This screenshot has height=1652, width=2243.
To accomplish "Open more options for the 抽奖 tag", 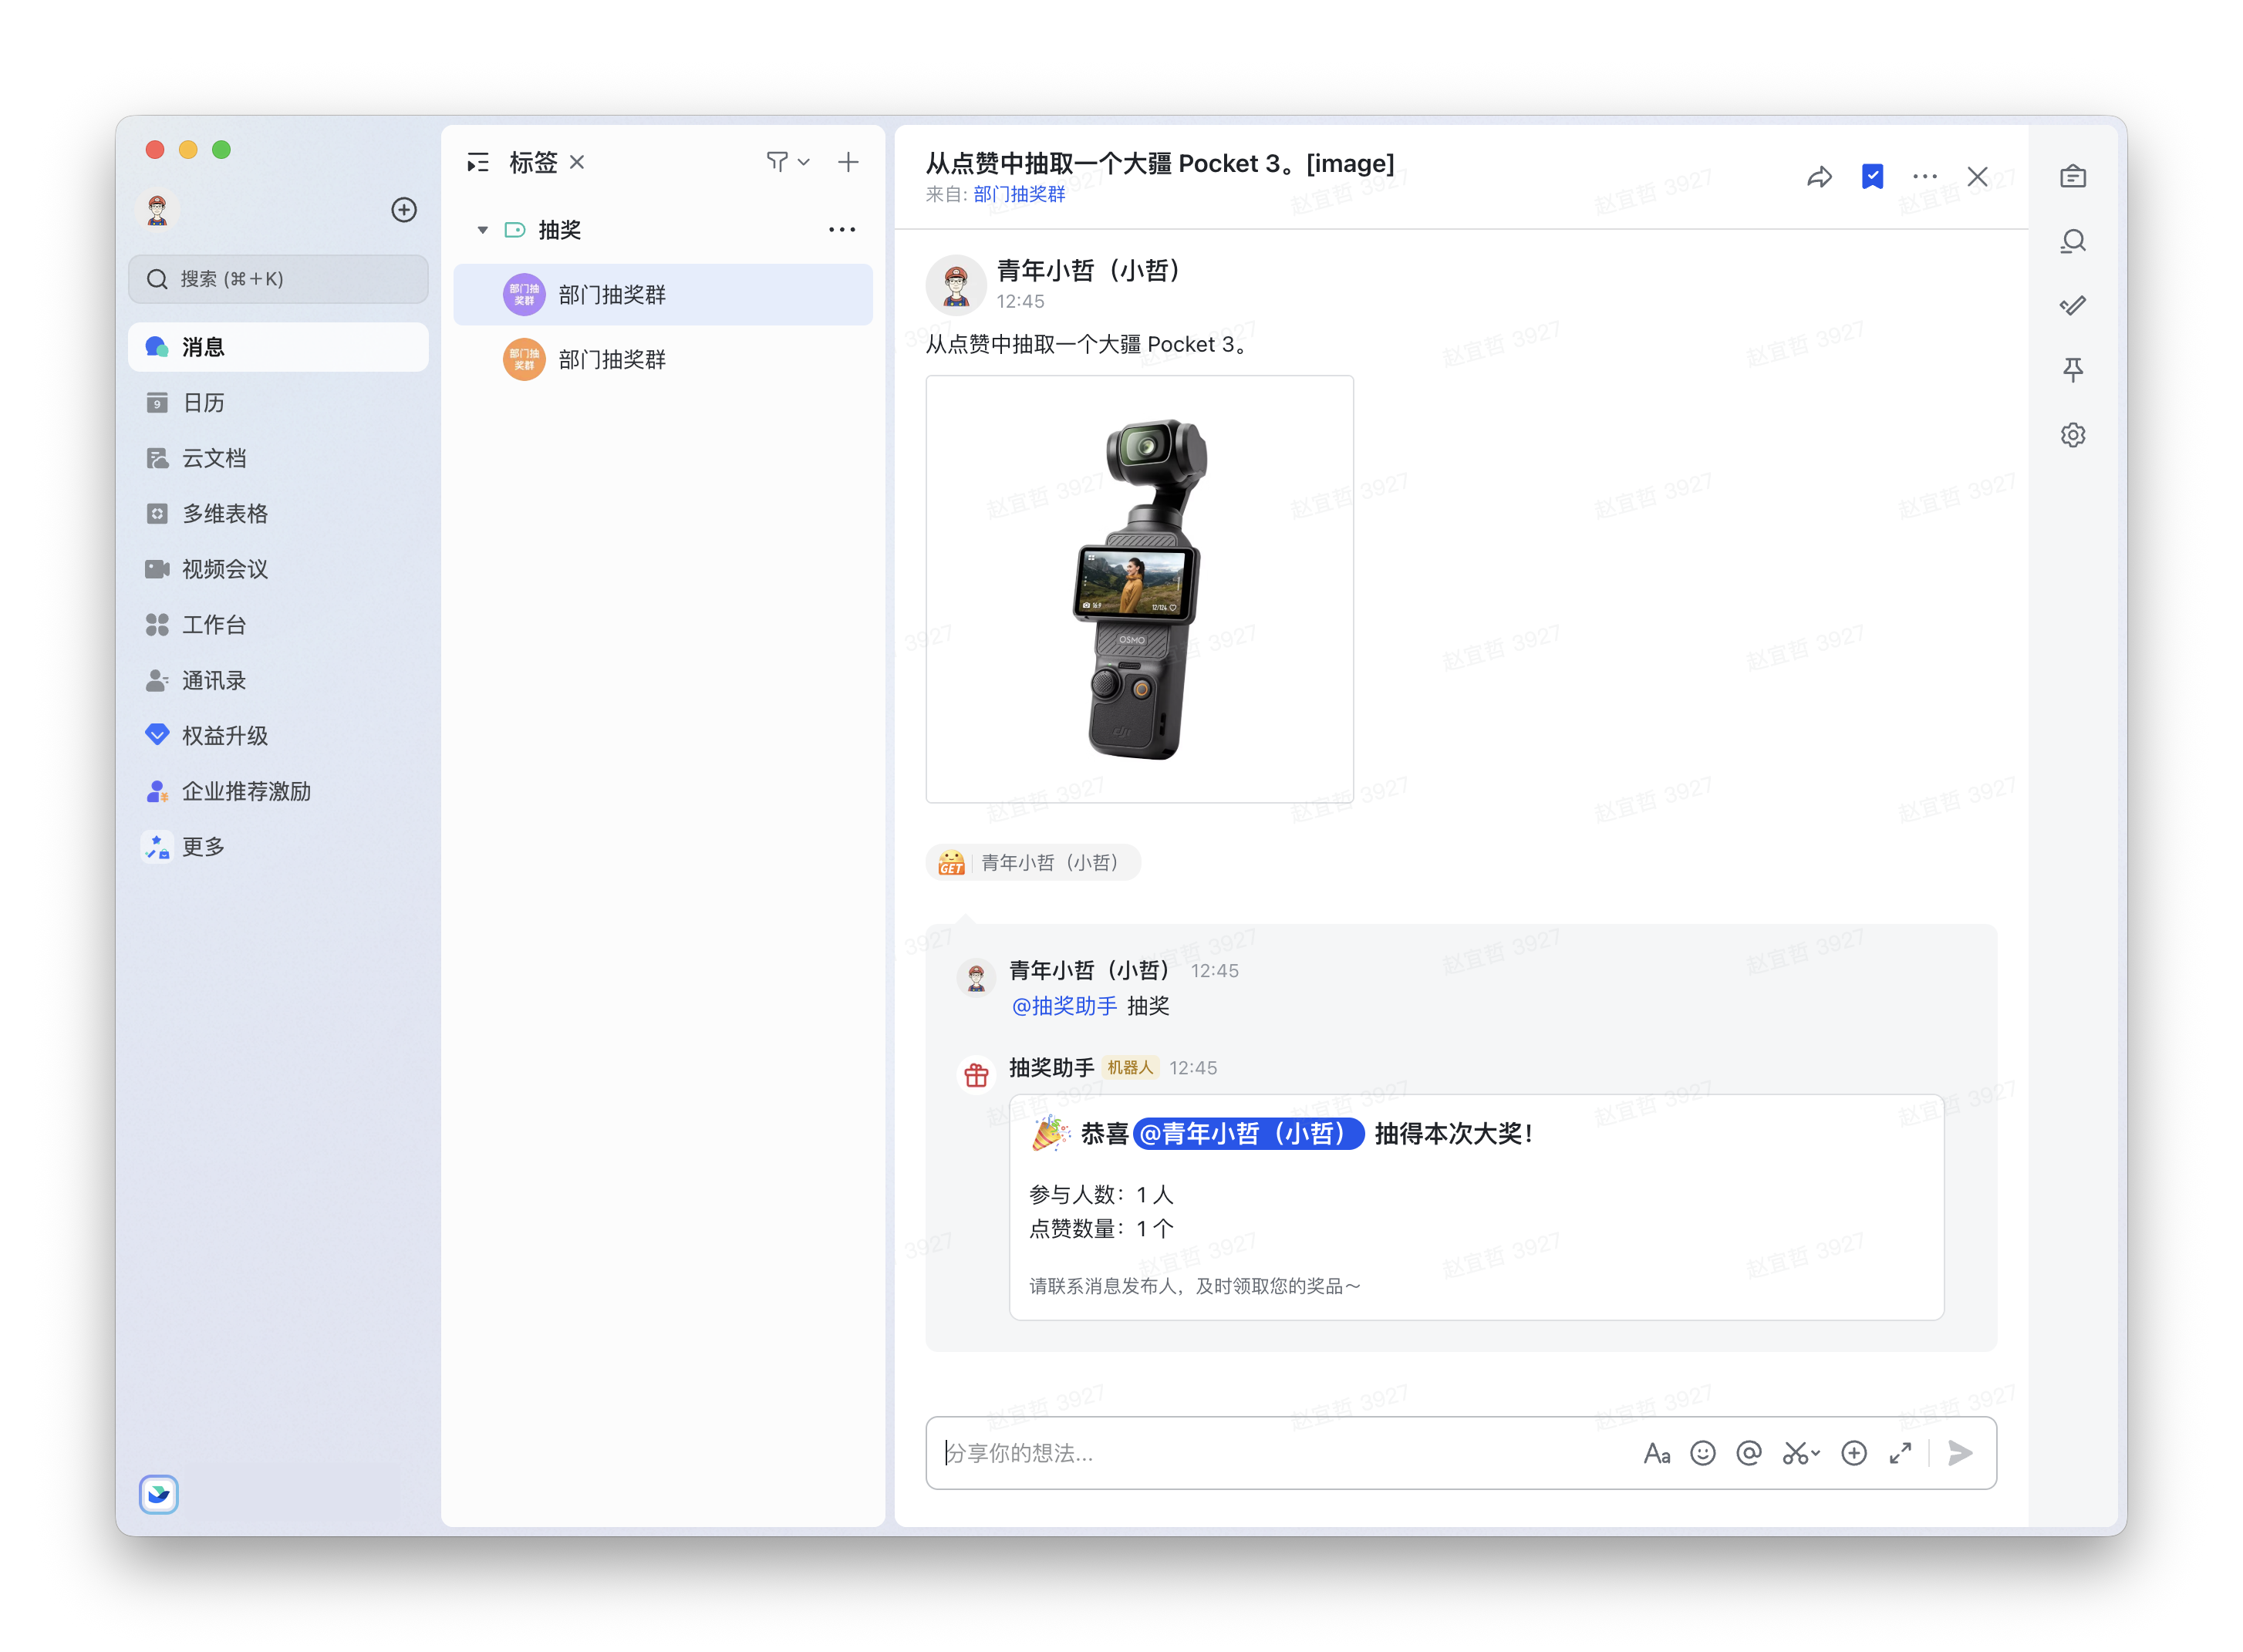I will [841, 229].
